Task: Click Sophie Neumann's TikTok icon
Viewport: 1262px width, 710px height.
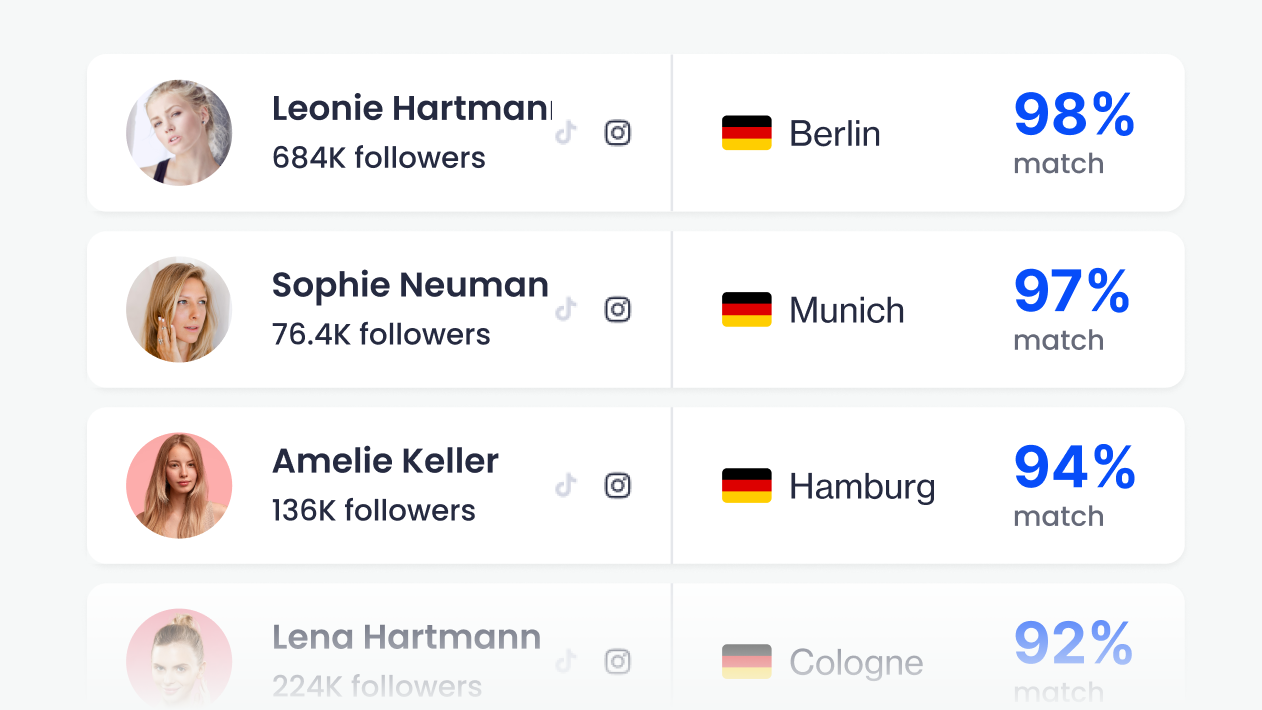Action: point(566,310)
